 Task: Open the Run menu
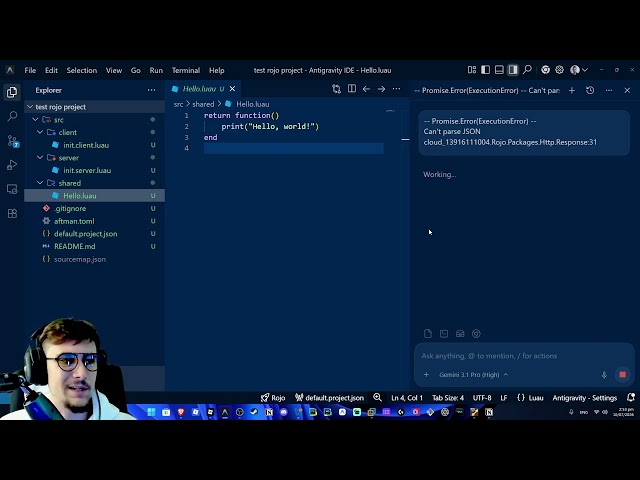(x=156, y=70)
